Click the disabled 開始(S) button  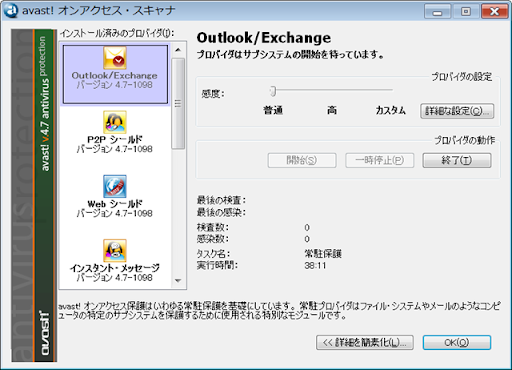coord(302,160)
